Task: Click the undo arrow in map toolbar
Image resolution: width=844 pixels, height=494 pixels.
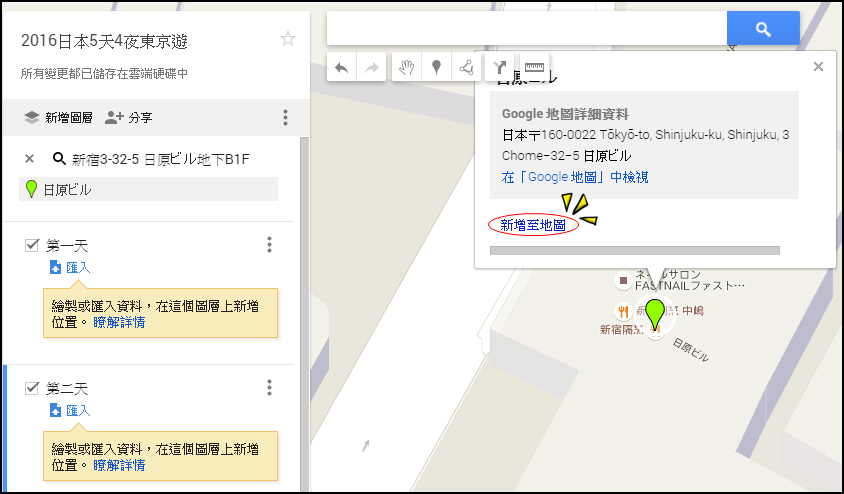Action: pyautogui.click(x=342, y=68)
